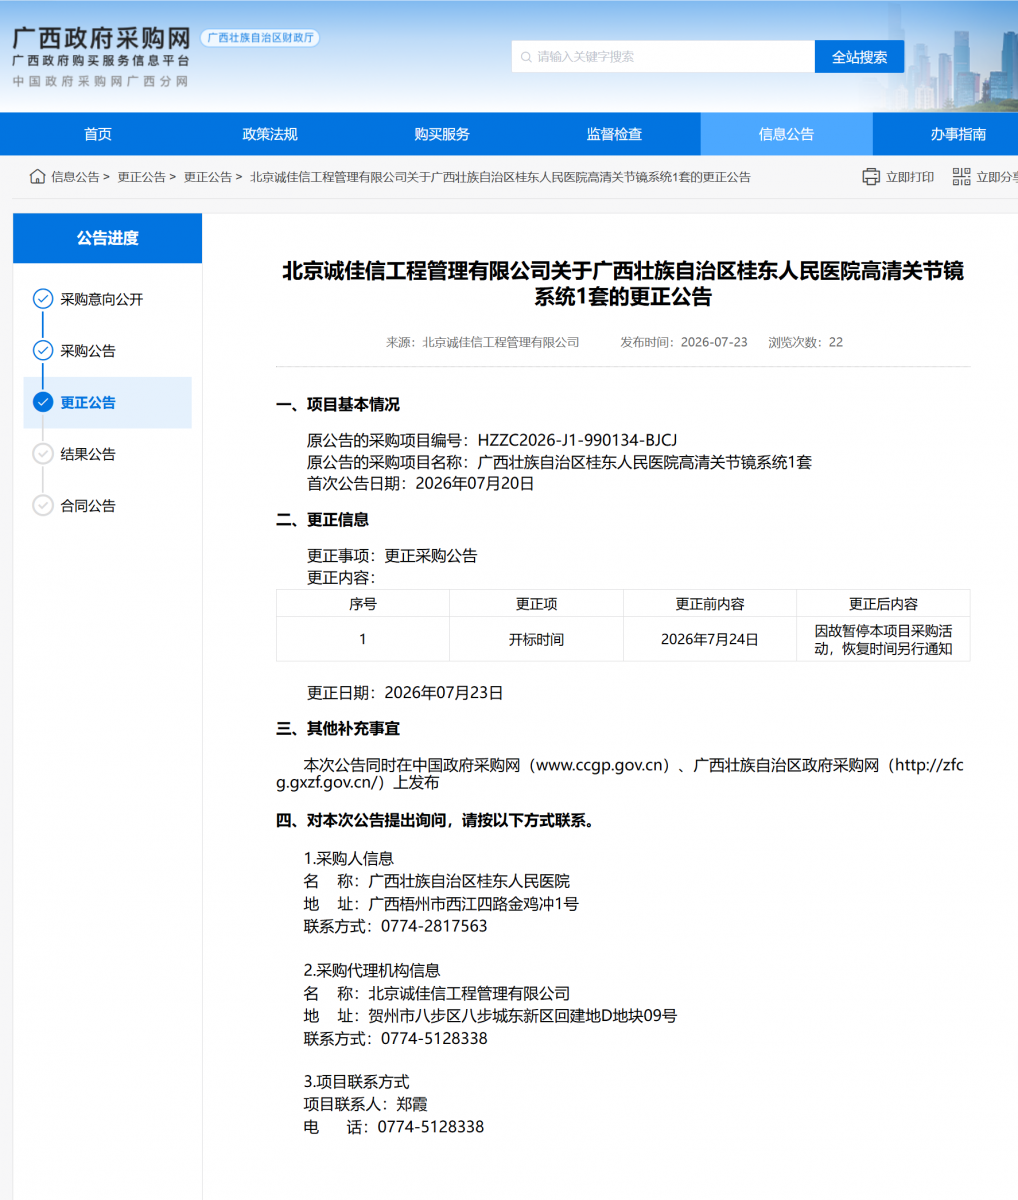Click the 合同公告 grey circle icon
The image size is (1018, 1200).
pyautogui.click(x=43, y=505)
